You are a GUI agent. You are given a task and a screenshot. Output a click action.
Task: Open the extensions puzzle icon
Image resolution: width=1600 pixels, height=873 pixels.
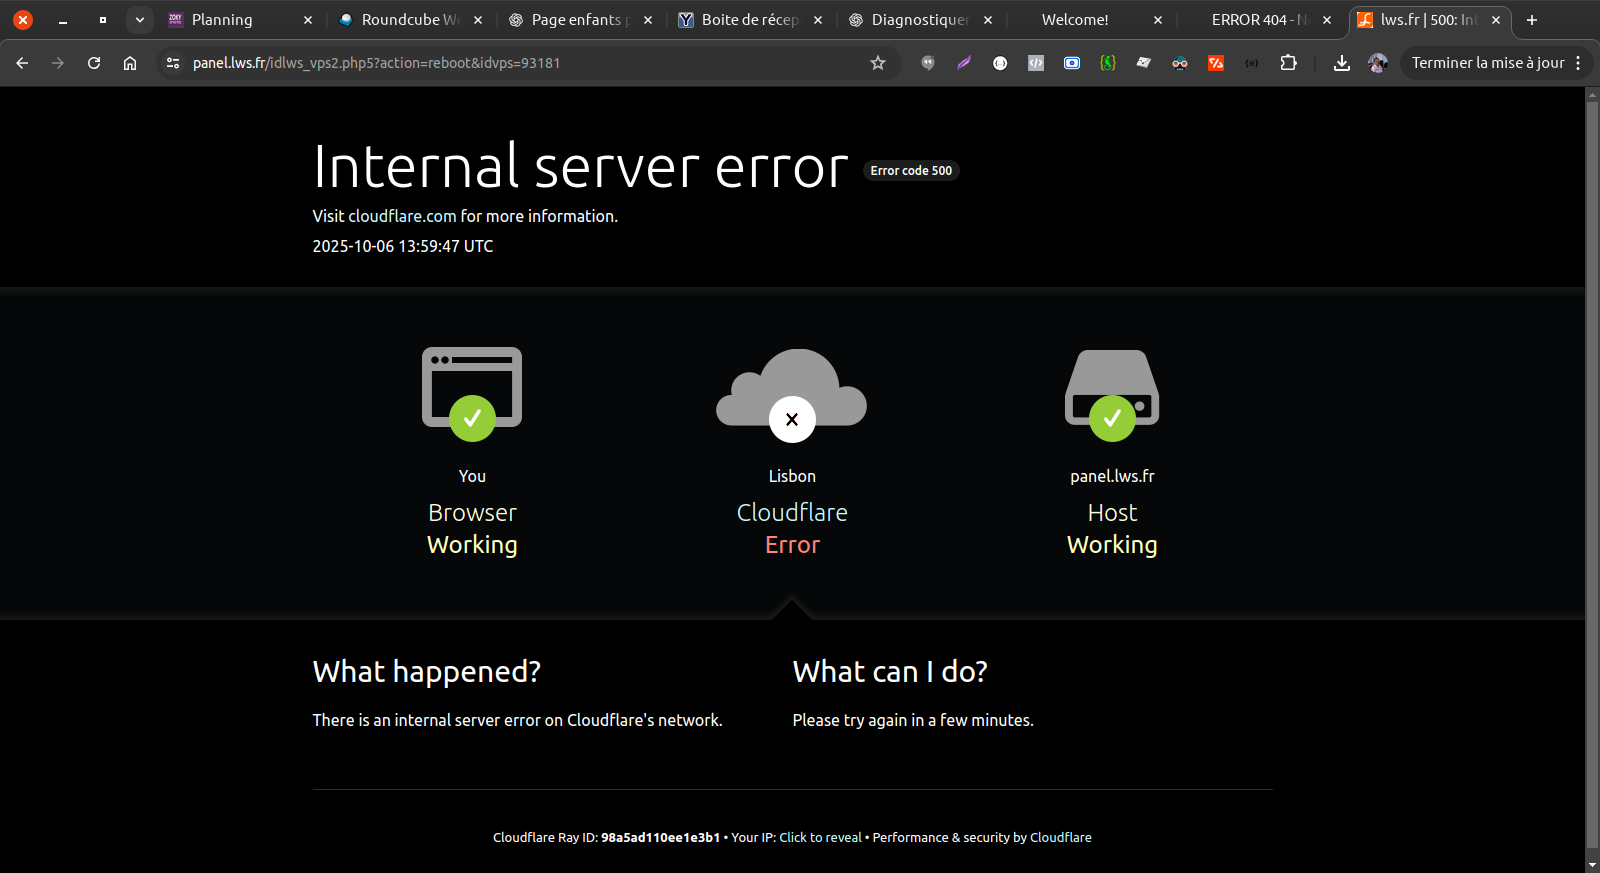pos(1288,63)
